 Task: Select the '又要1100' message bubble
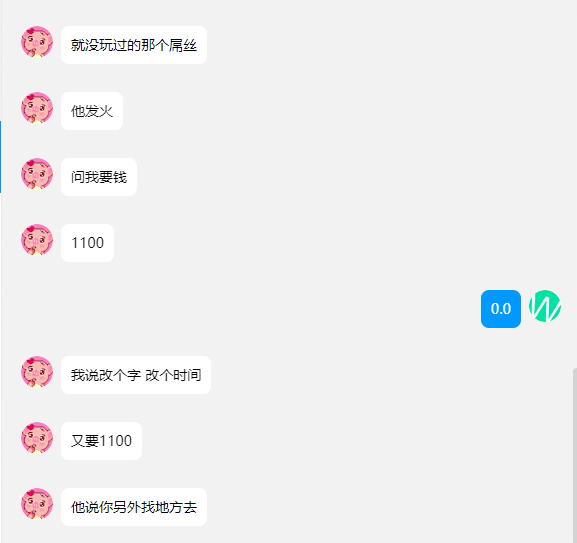coord(102,441)
